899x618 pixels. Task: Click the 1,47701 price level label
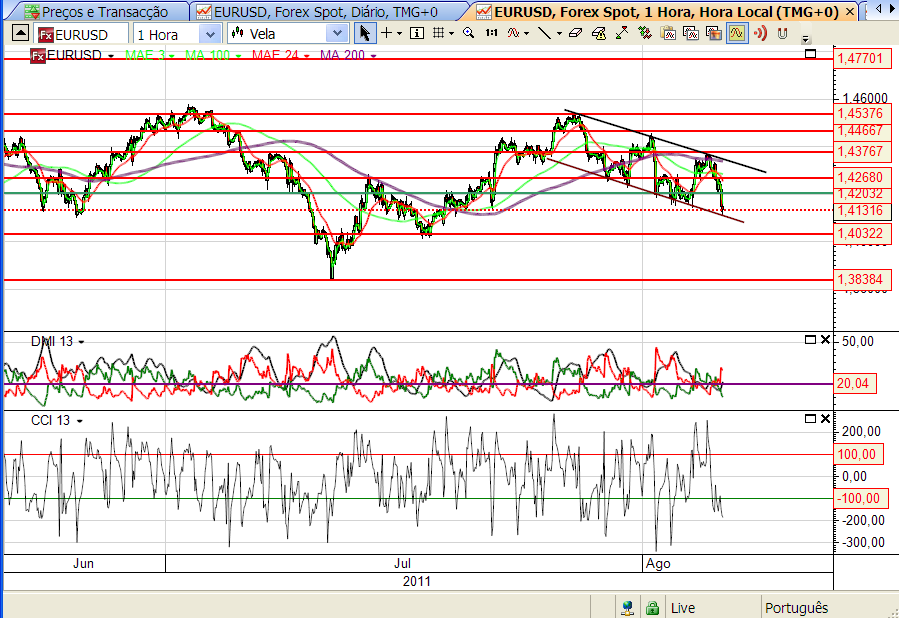coord(862,58)
